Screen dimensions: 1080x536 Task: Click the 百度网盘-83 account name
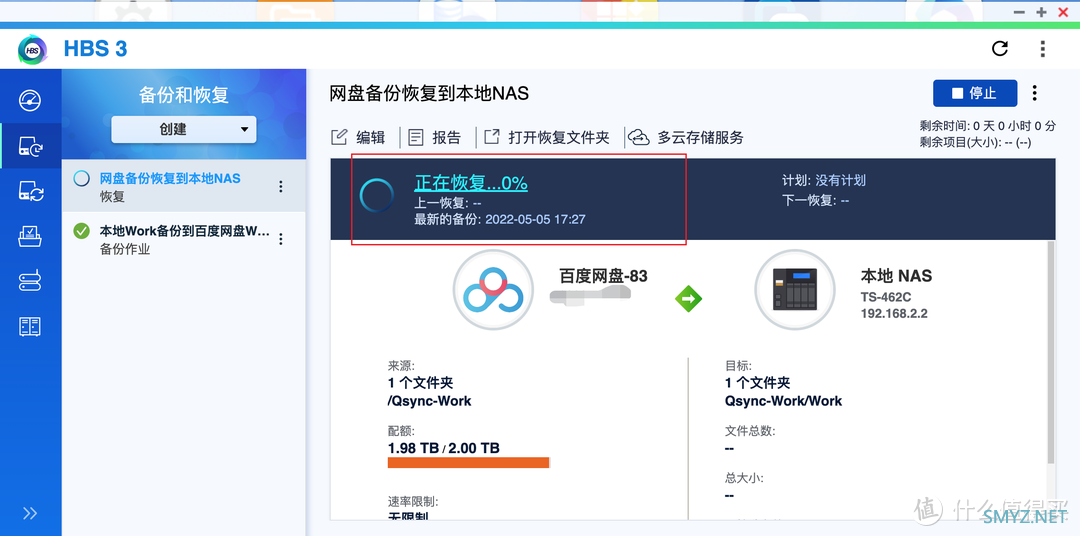point(603,276)
